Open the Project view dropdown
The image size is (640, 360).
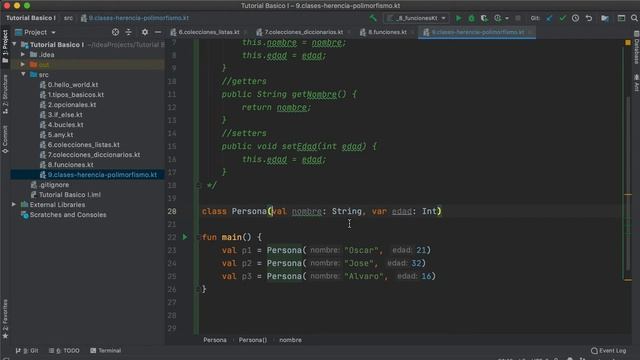pyautogui.click(x=36, y=32)
